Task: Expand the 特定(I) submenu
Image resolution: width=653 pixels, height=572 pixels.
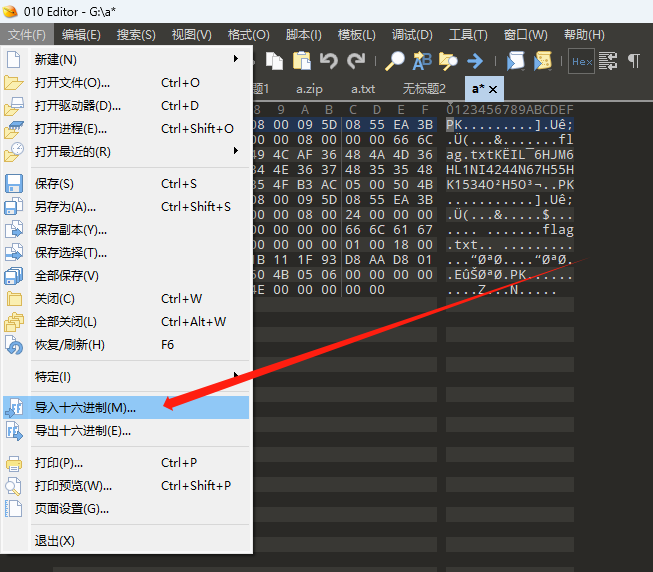Action: click(x=236, y=375)
